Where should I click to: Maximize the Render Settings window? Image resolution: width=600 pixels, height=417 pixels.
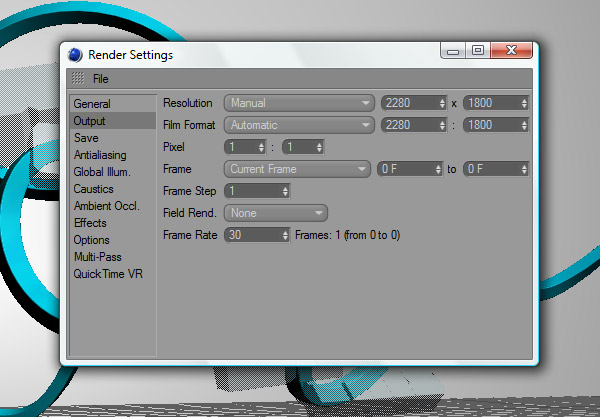click(478, 50)
